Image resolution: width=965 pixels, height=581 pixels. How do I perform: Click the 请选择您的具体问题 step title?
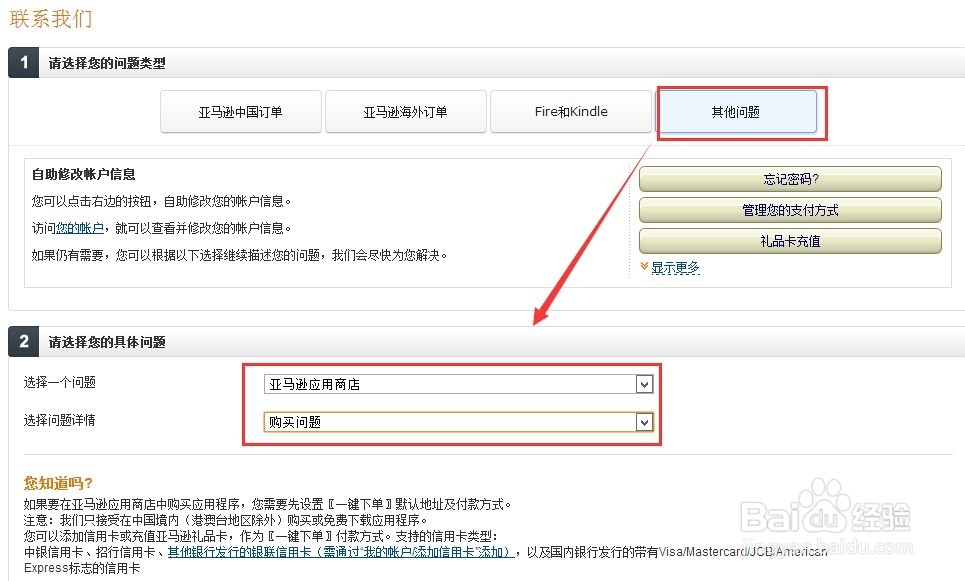[x=107, y=342]
